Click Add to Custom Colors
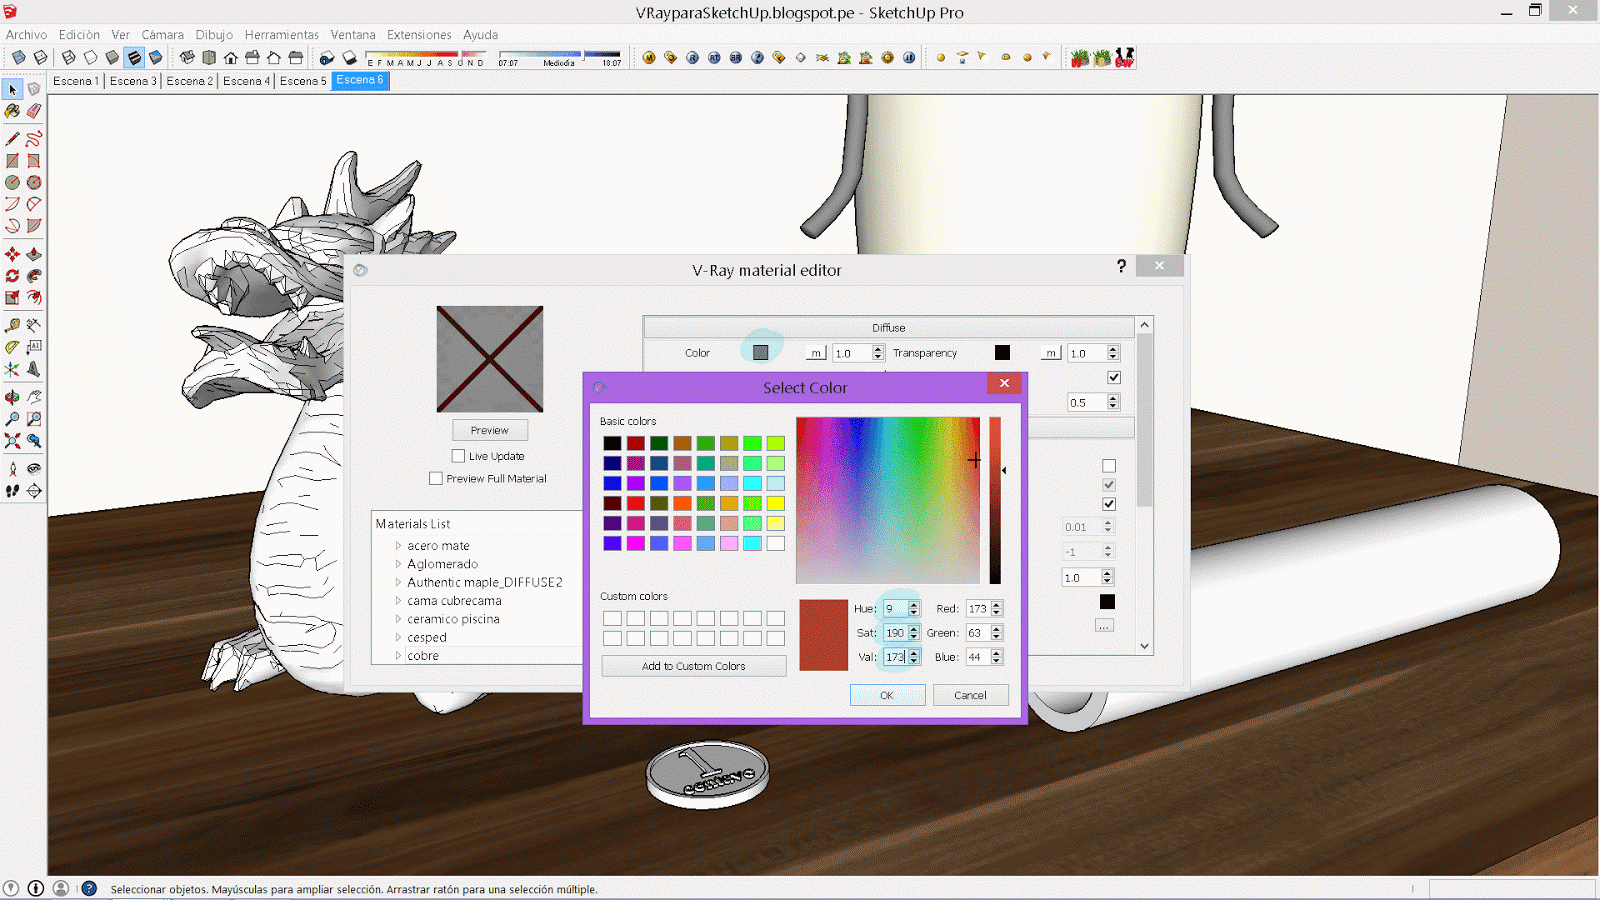Viewport: 1600px width, 900px height. pos(693,666)
